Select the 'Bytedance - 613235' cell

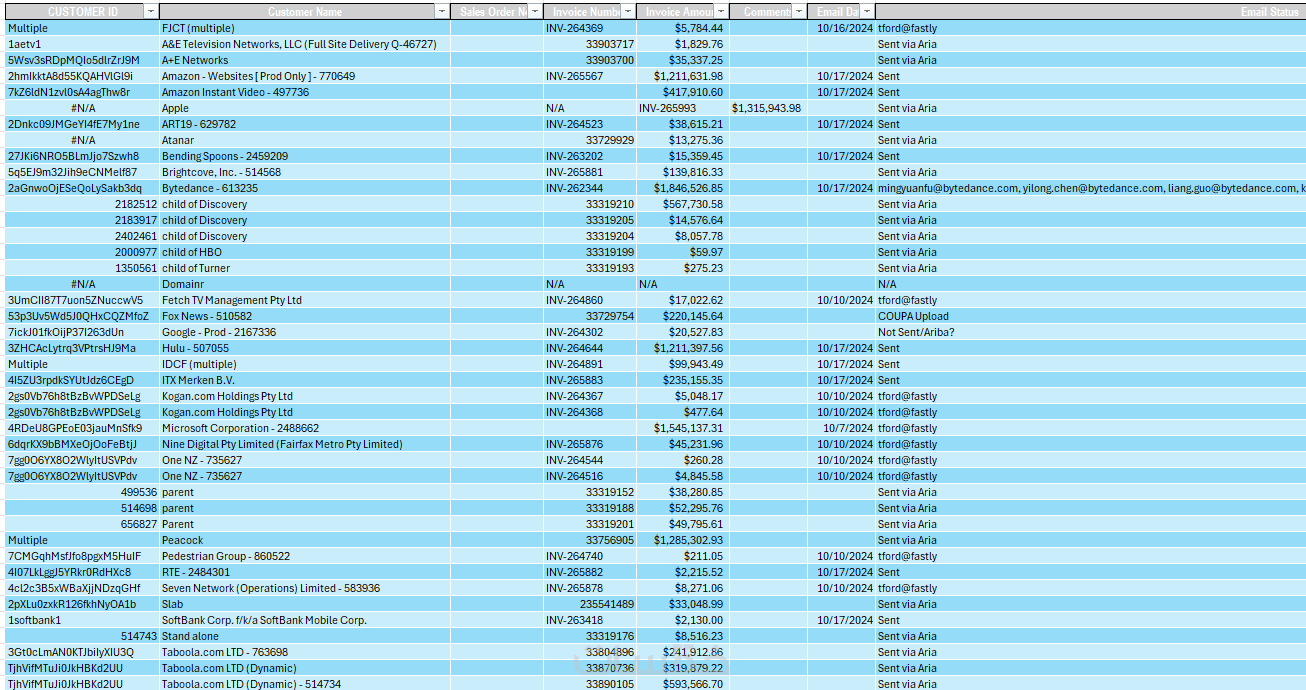(305, 188)
